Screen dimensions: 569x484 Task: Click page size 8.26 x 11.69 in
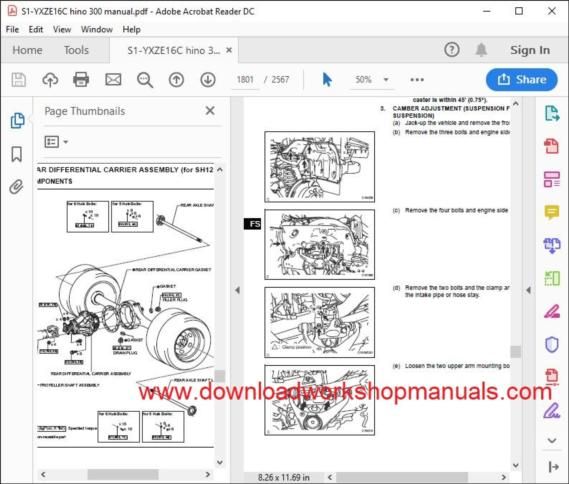pos(284,477)
